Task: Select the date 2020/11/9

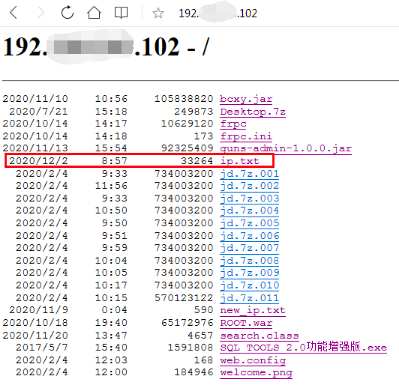Action: [39, 310]
